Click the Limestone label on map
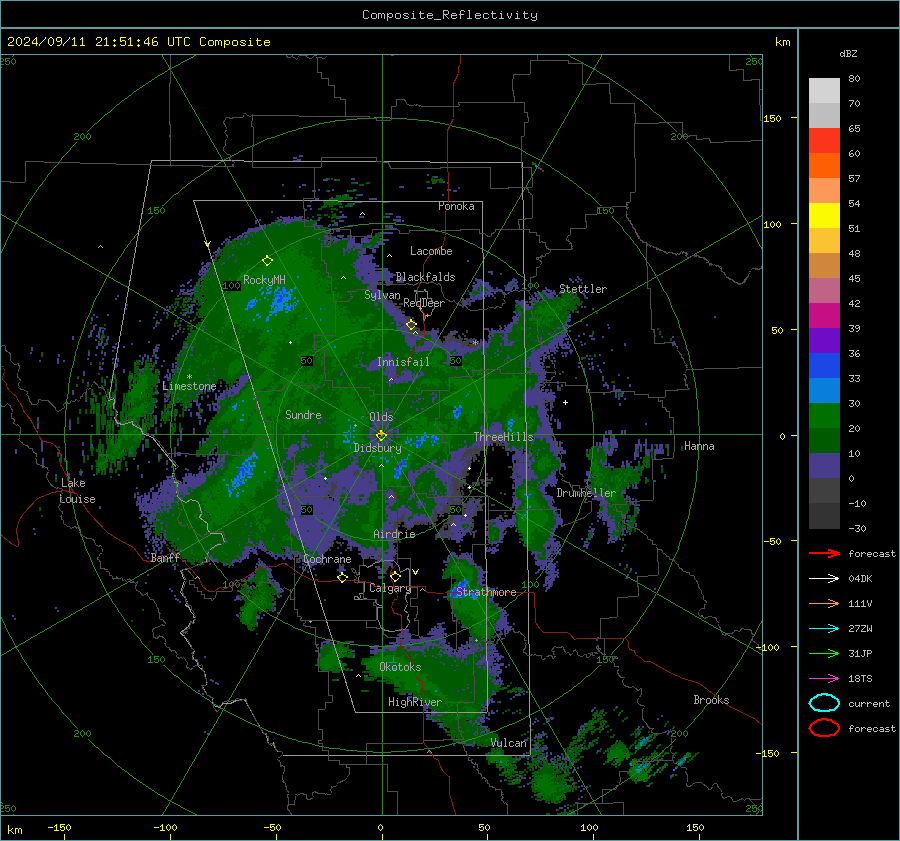 (189, 386)
